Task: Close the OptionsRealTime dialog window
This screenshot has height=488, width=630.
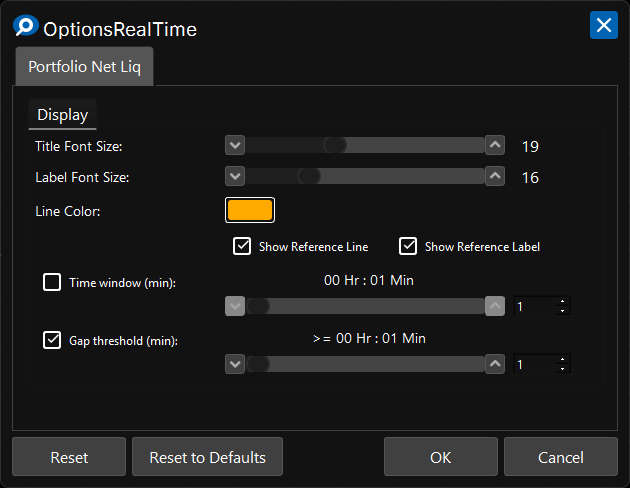Action: coord(603,26)
